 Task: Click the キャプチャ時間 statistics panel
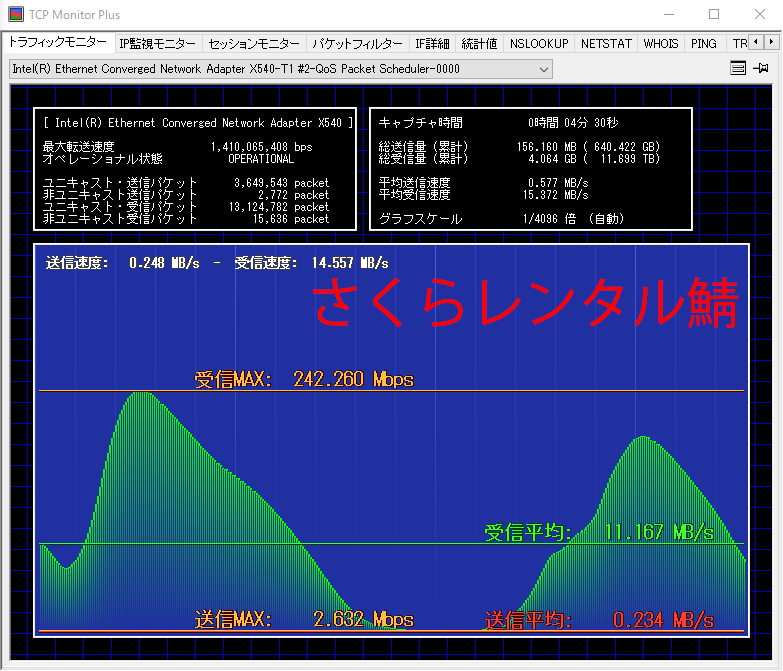531,169
